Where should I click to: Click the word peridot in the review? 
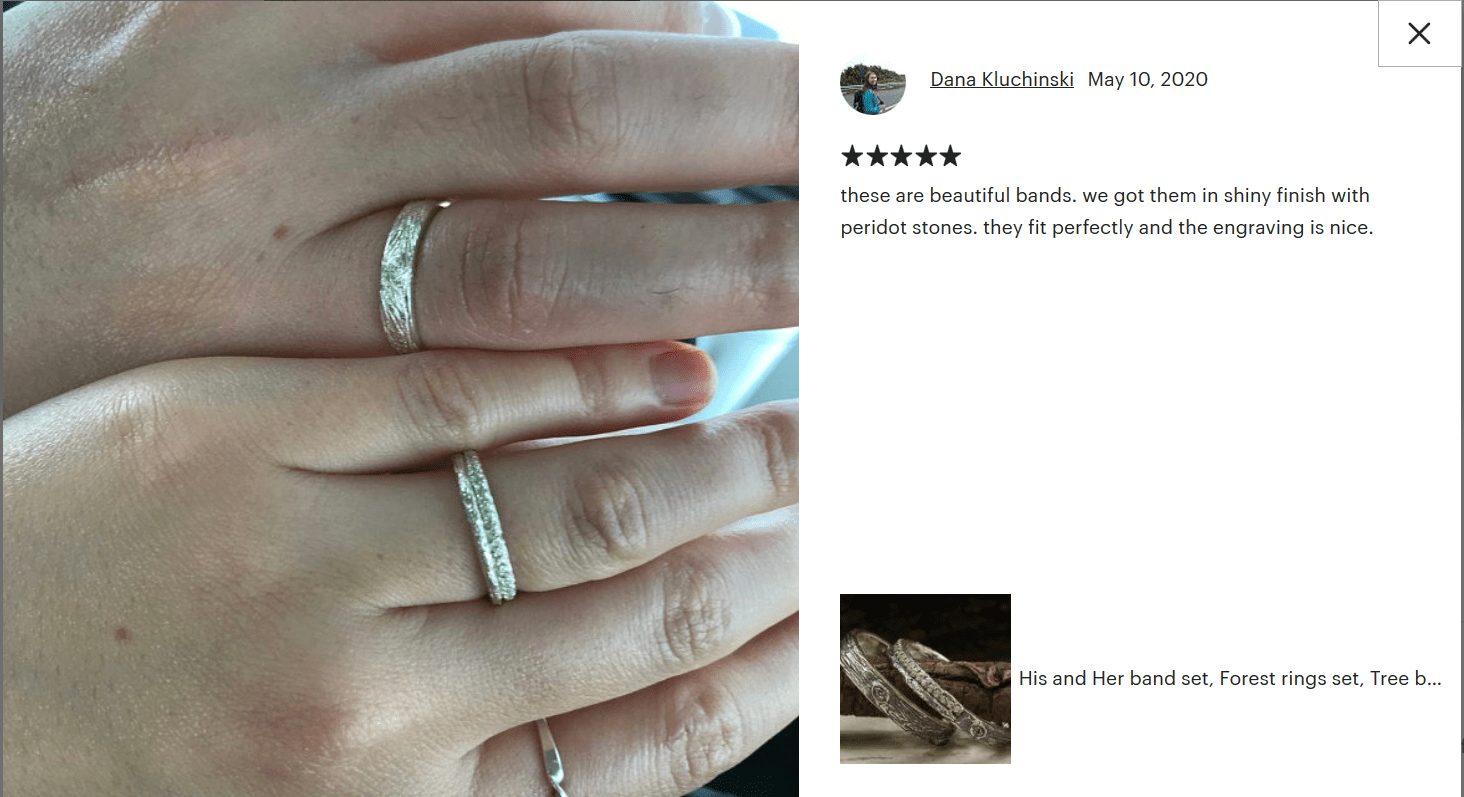pyautogui.click(x=873, y=228)
